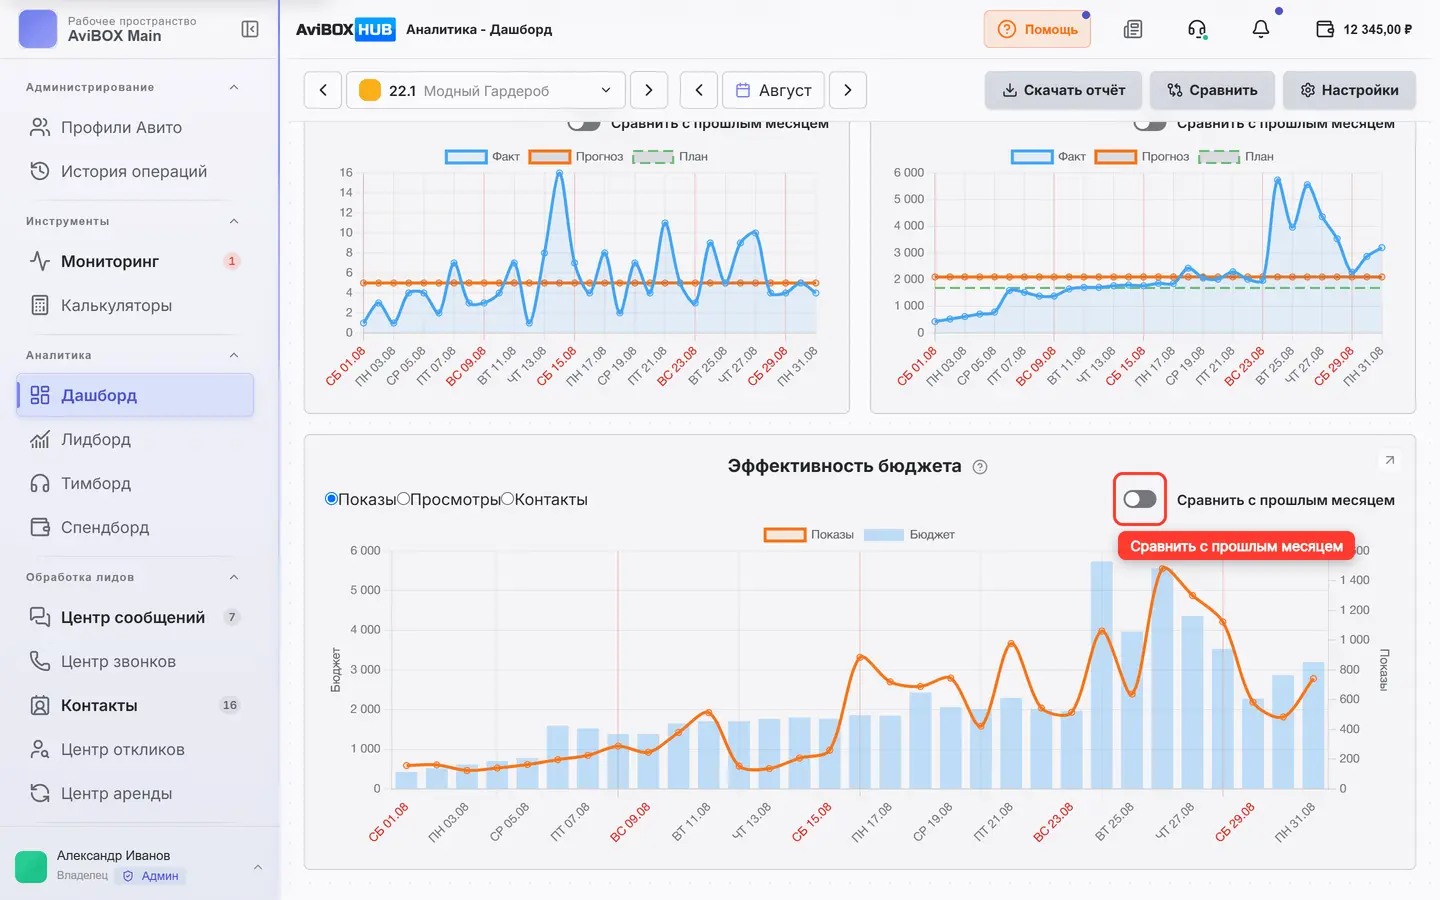This screenshot has width=1440, height=900.
Task: Open the Август month picker
Action: 774,90
